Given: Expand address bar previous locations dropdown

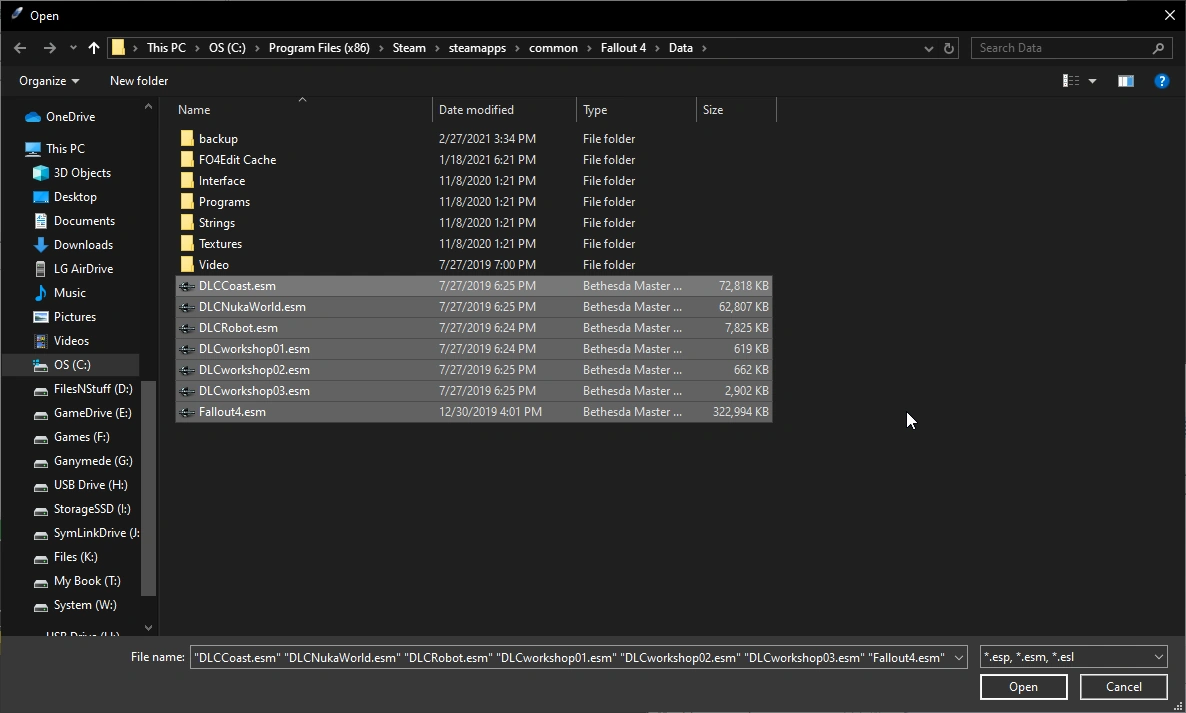Looking at the screenshot, I should 928,48.
